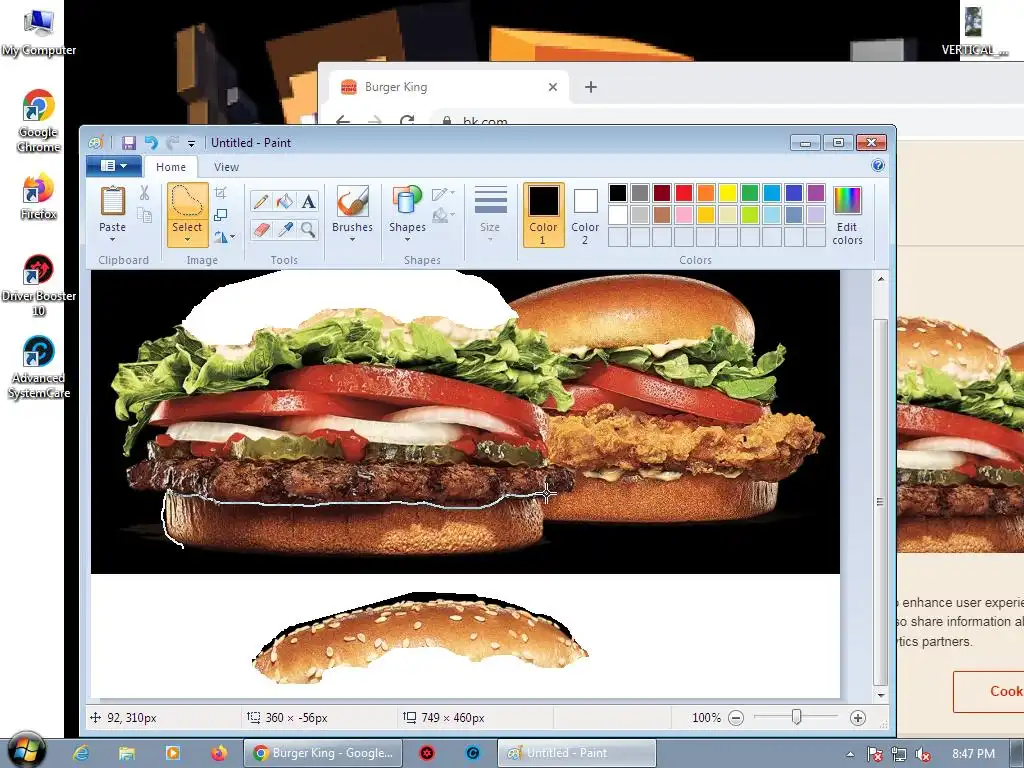Image resolution: width=1024 pixels, height=768 pixels.
Task: Open the Paint application menu button
Action: point(114,166)
